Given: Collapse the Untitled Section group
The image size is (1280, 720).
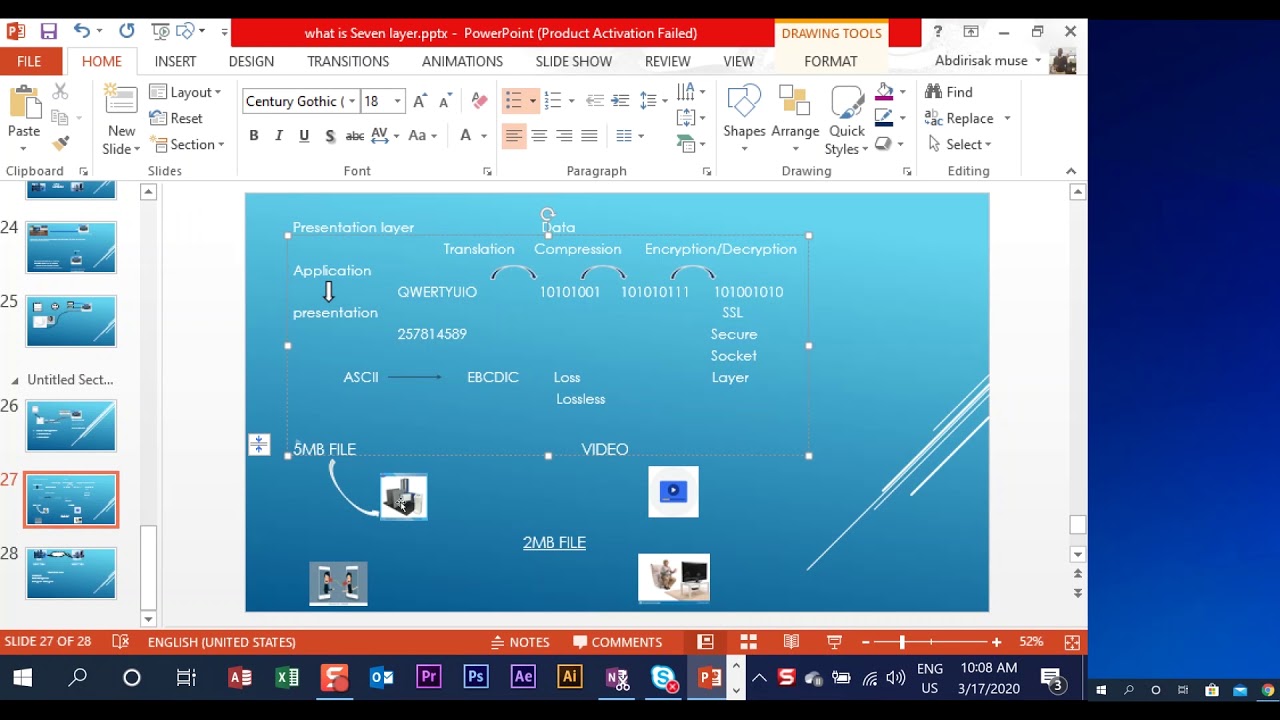Looking at the screenshot, I should [14, 380].
